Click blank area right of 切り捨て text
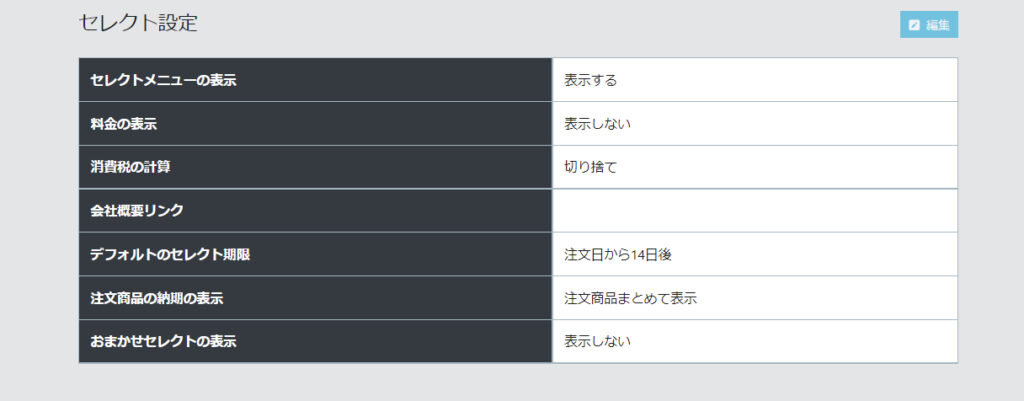 click(780, 167)
